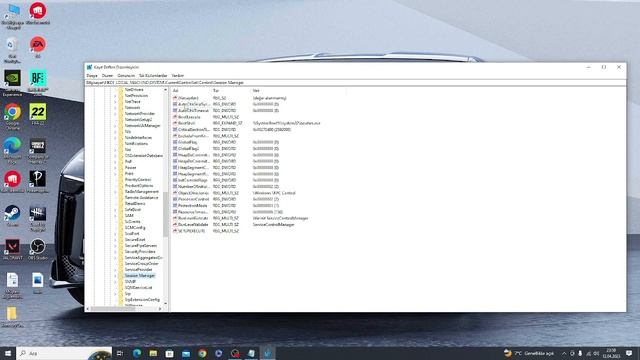Open Task View on the taskbar
This screenshot has width=640, height=360.
click(120, 353)
